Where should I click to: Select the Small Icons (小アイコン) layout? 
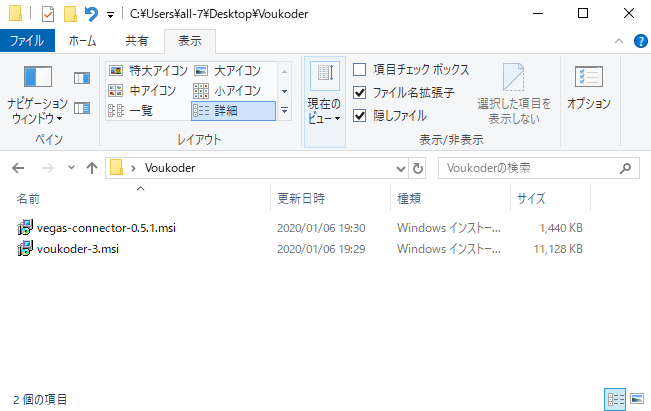(228, 91)
